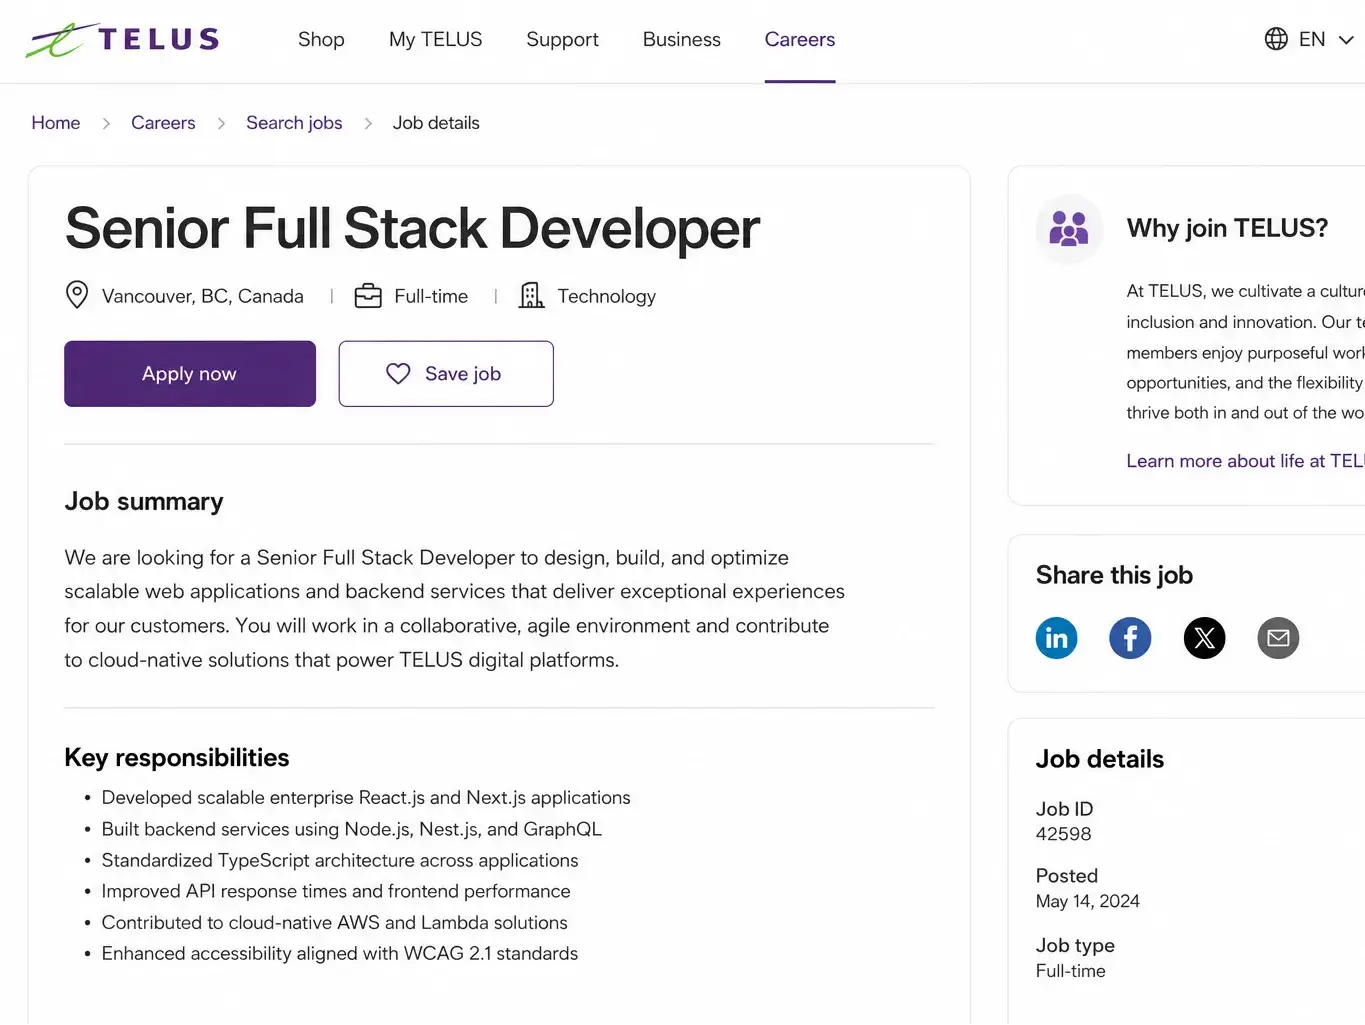The width and height of the screenshot is (1365, 1025).
Task: Click the React.js and Next.js bullet
Action: point(366,798)
